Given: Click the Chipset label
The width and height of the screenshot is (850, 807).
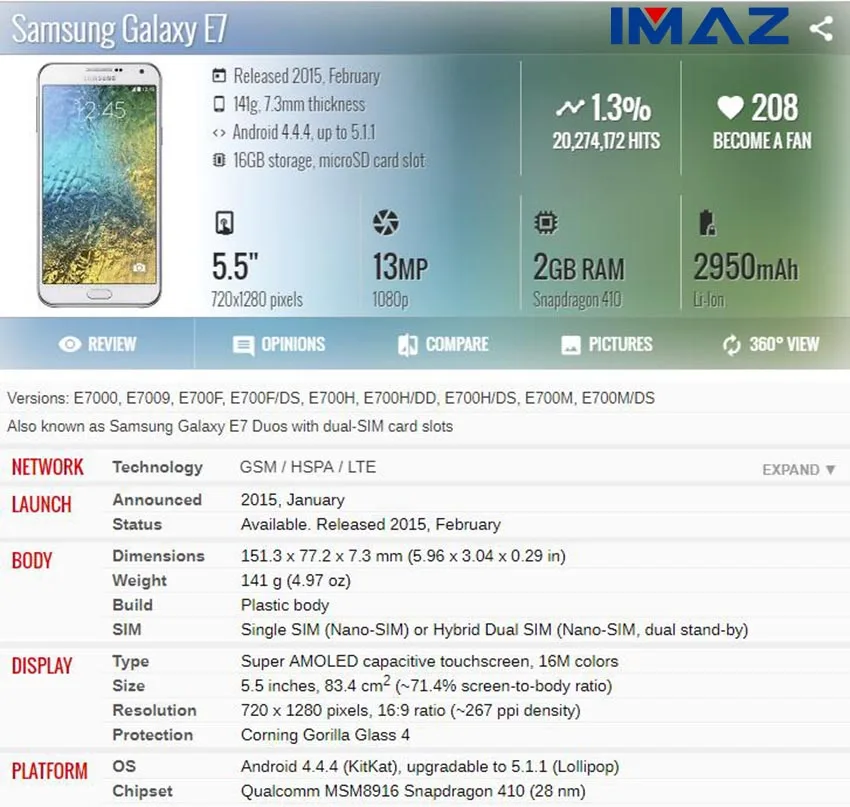Looking at the screenshot, I should [x=142, y=791].
